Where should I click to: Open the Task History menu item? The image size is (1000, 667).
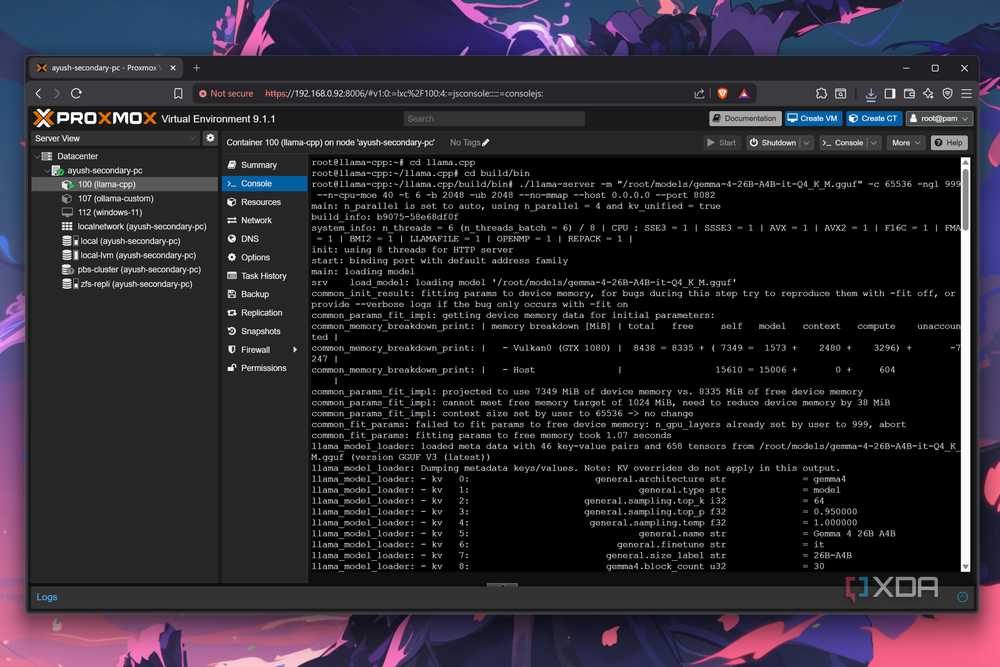(264, 275)
